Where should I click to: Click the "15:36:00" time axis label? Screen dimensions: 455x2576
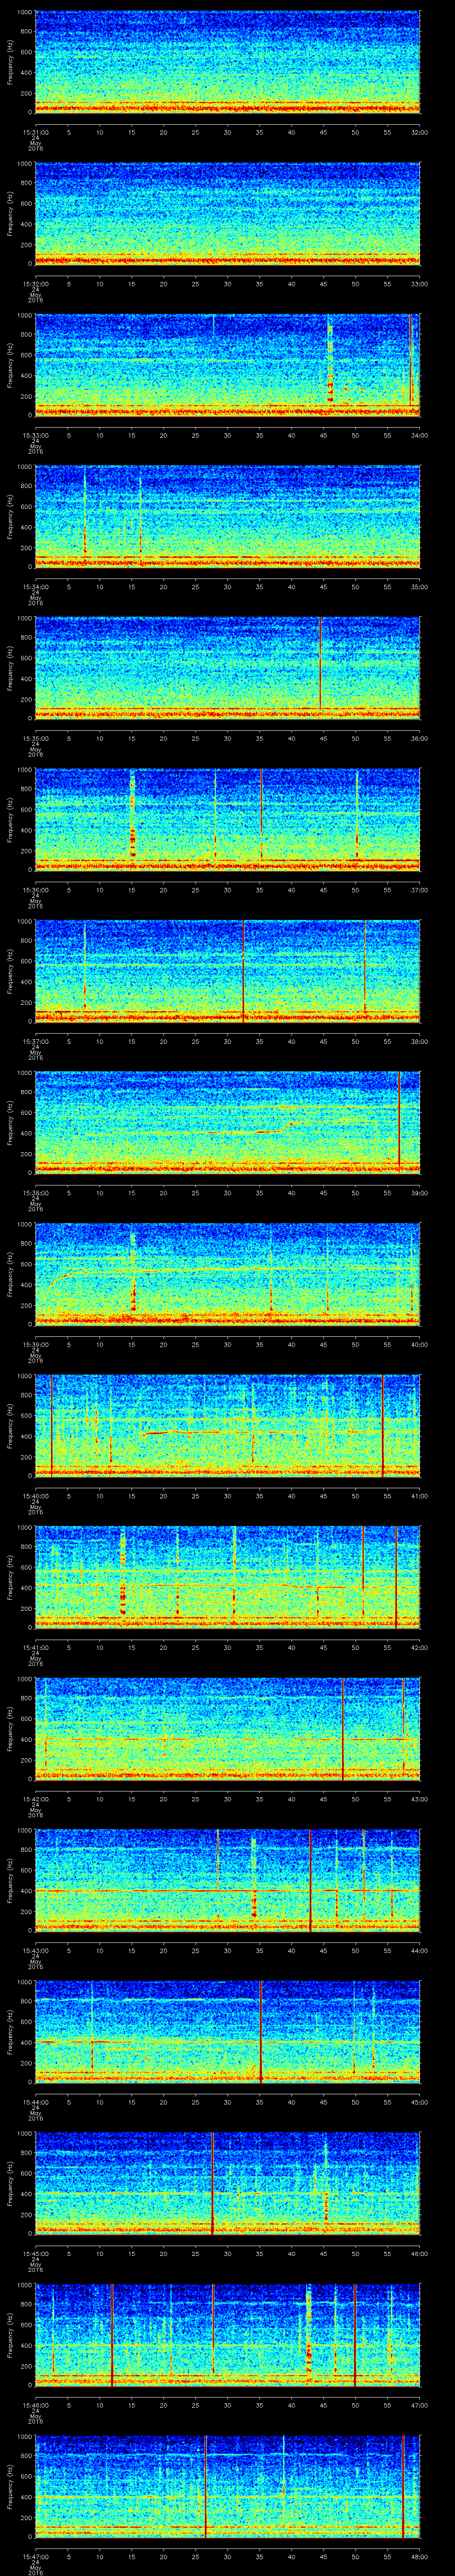pyautogui.click(x=35, y=890)
